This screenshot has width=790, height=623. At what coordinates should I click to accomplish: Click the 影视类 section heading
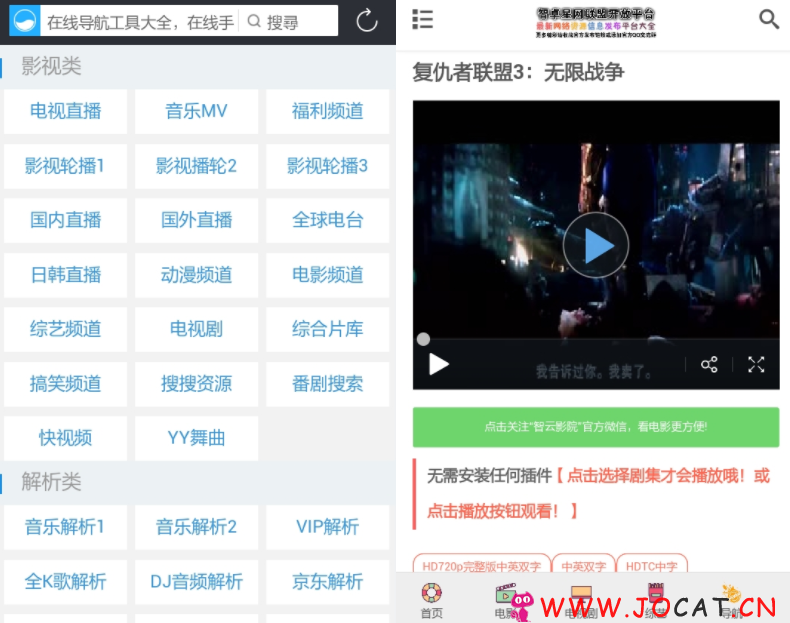[51, 66]
